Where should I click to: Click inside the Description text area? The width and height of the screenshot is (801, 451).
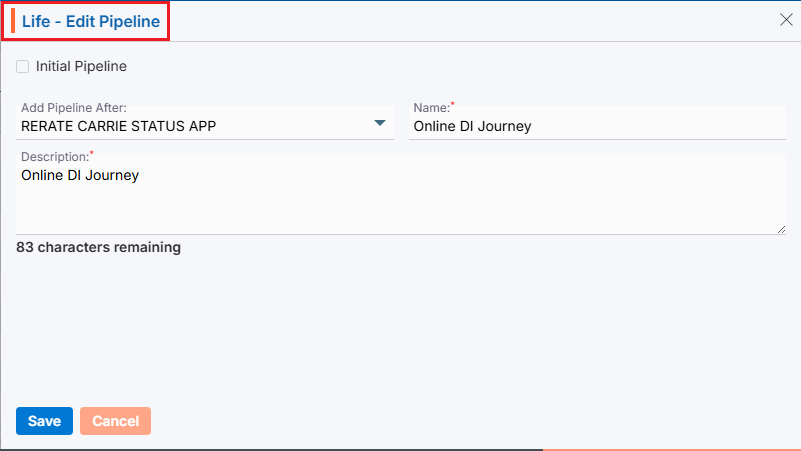tap(400, 200)
